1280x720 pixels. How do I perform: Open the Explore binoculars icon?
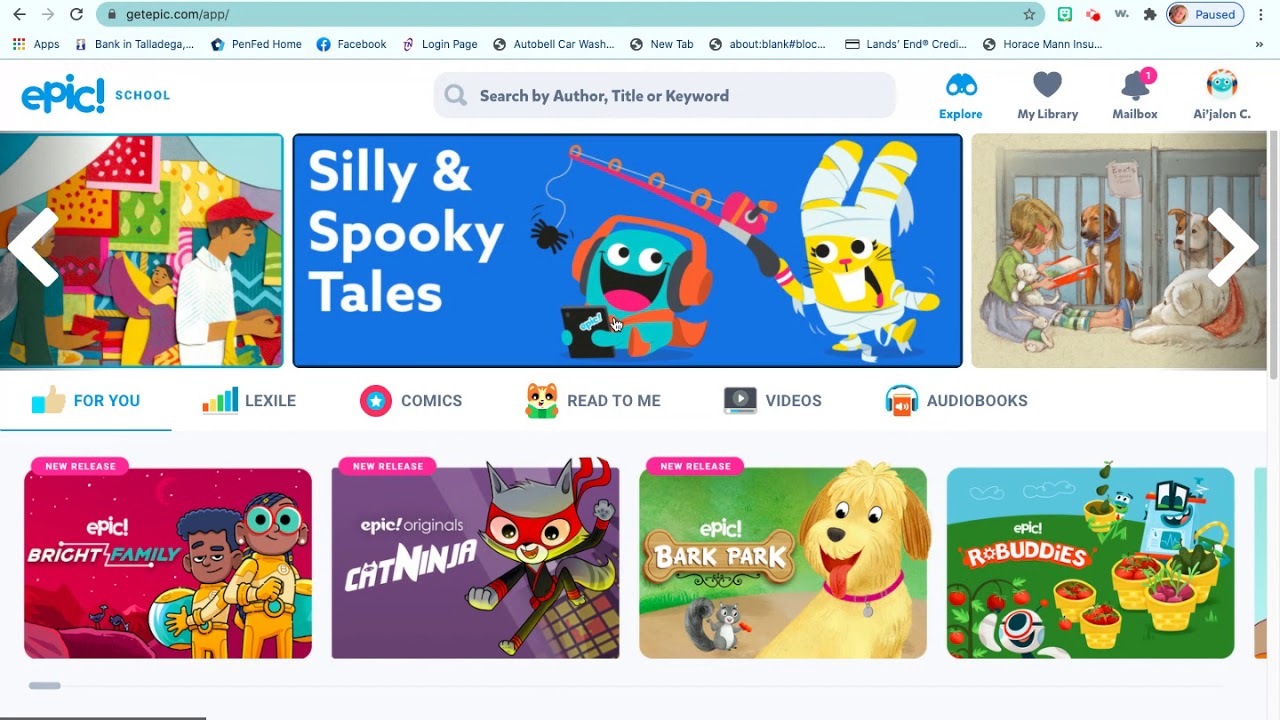point(960,86)
